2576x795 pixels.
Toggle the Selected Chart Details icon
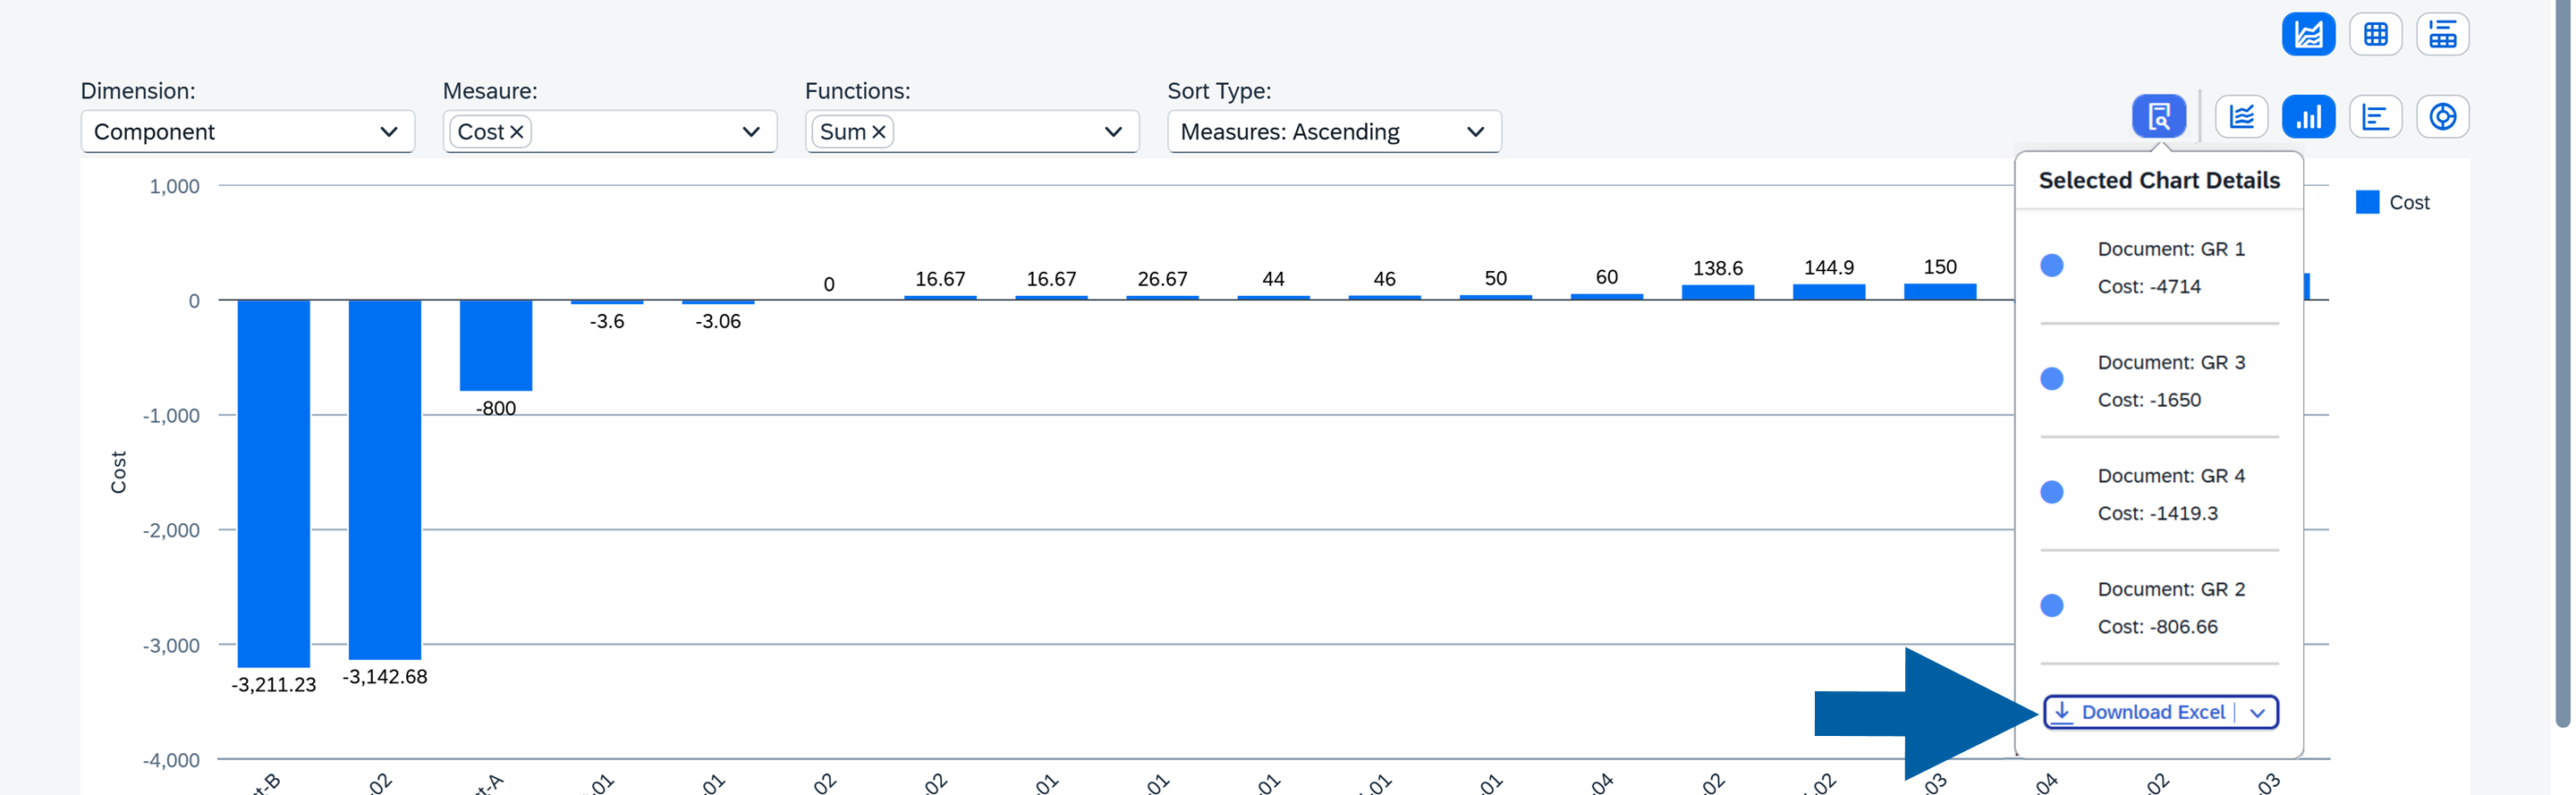click(2159, 116)
